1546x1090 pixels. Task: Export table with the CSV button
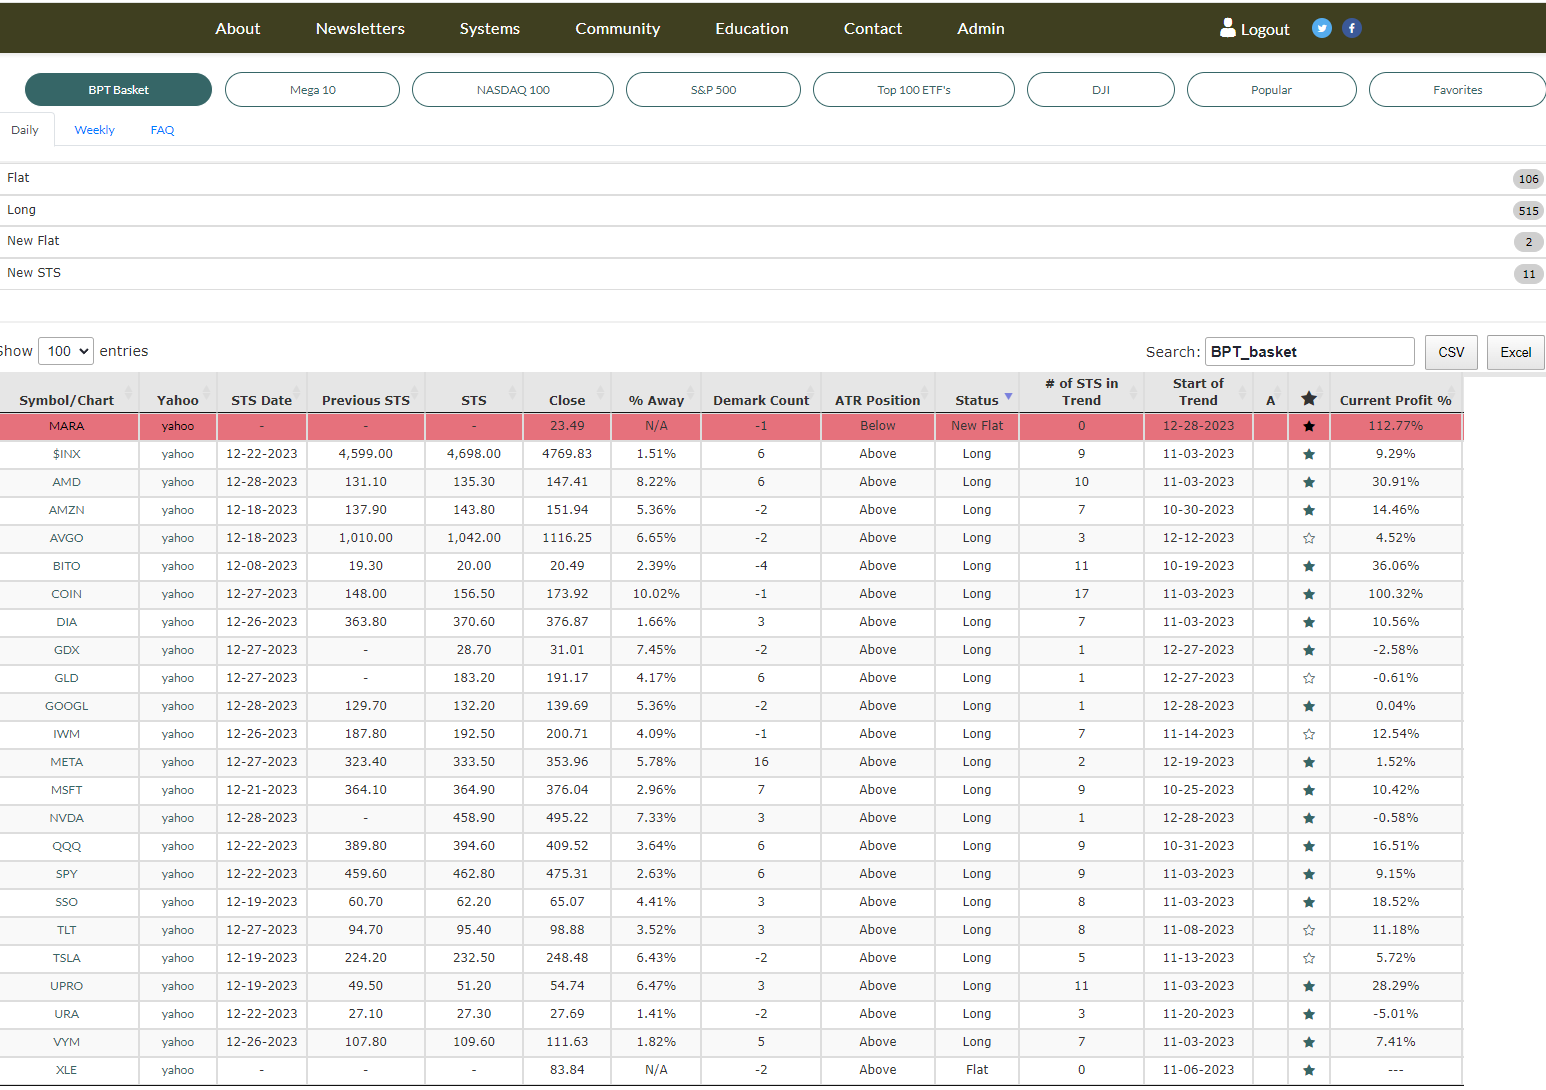coord(1451,352)
